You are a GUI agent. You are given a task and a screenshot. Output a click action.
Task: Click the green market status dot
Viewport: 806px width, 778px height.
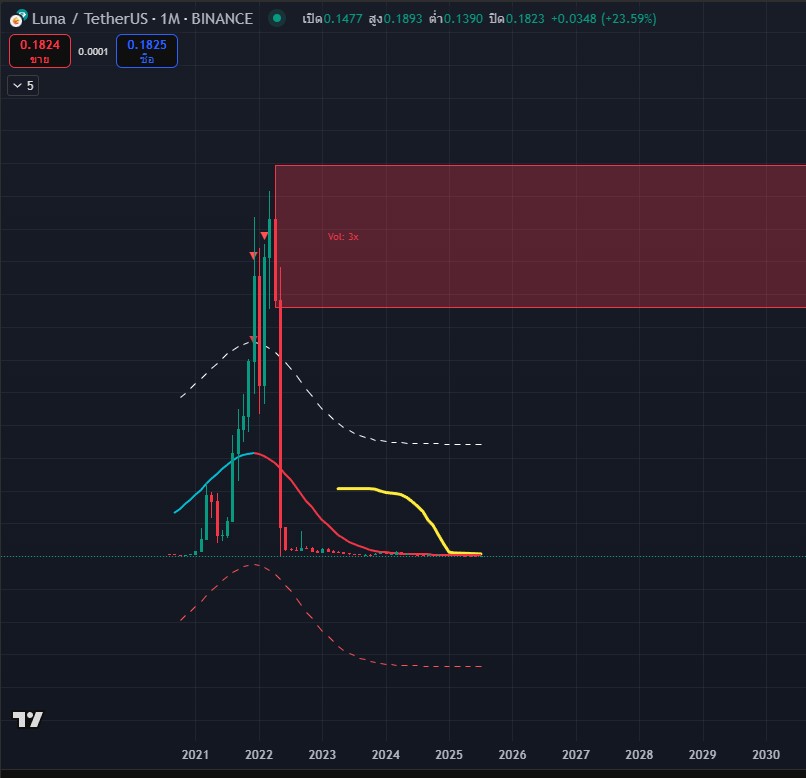(277, 18)
